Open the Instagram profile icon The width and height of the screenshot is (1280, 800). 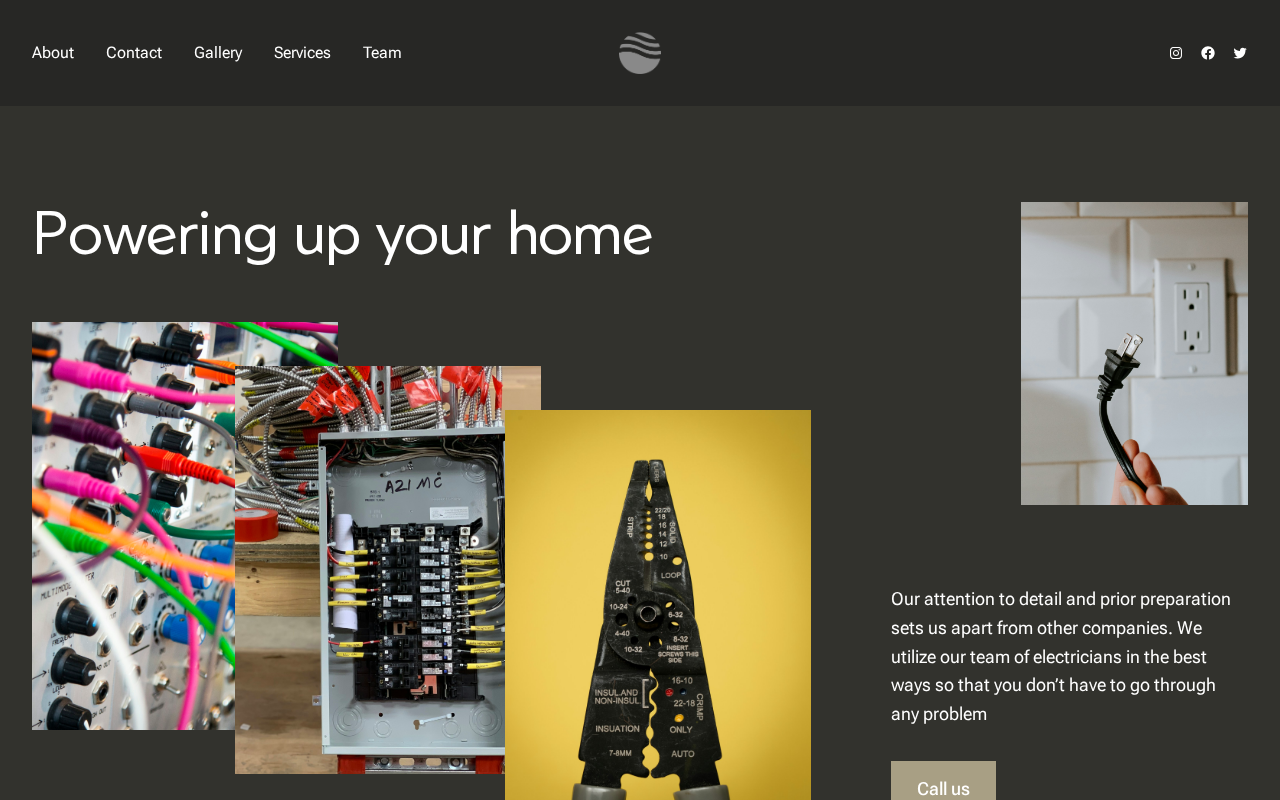[1176, 53]
